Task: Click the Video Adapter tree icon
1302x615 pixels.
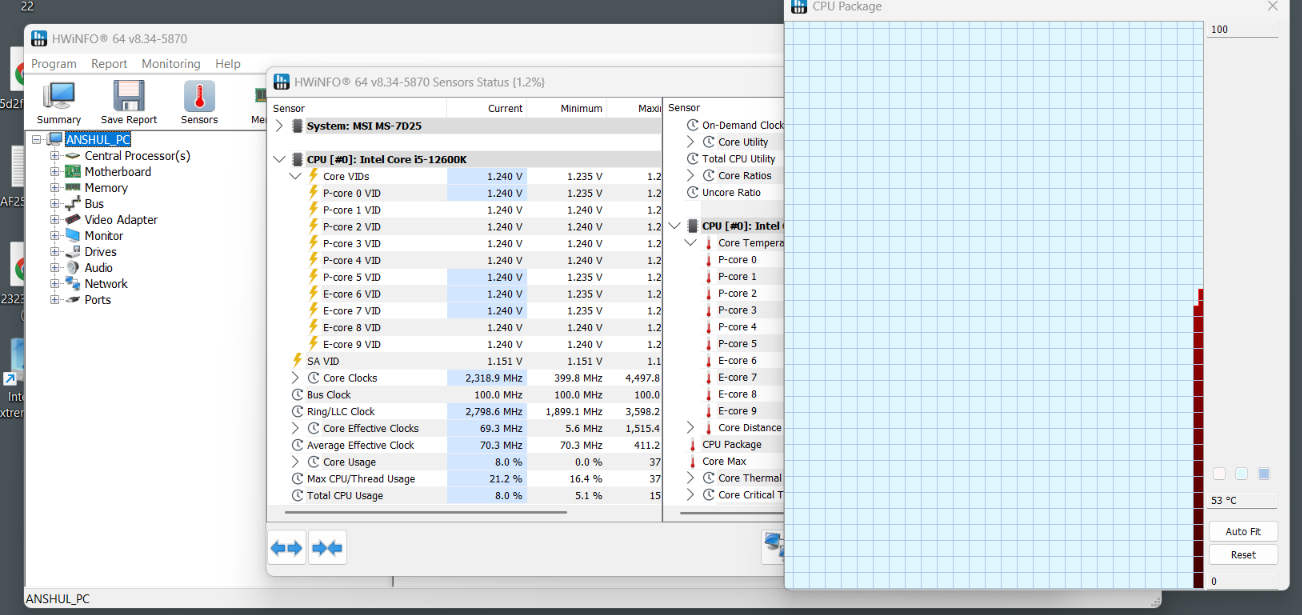Action: [x=73, y=220]
